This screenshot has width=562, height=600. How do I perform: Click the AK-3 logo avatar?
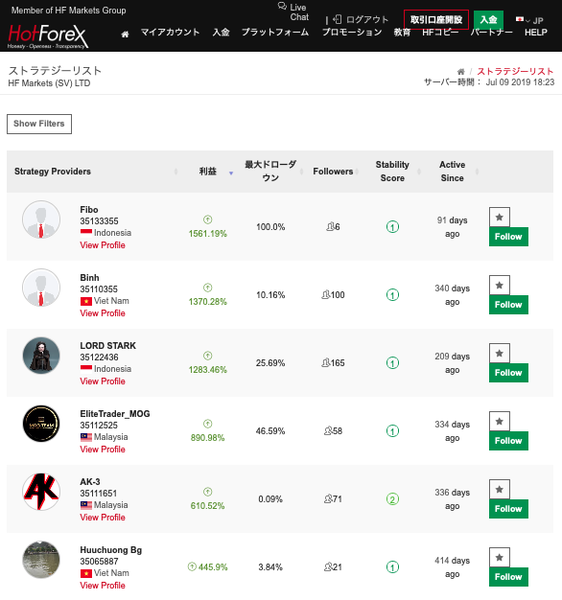click(x=41, y=492)
